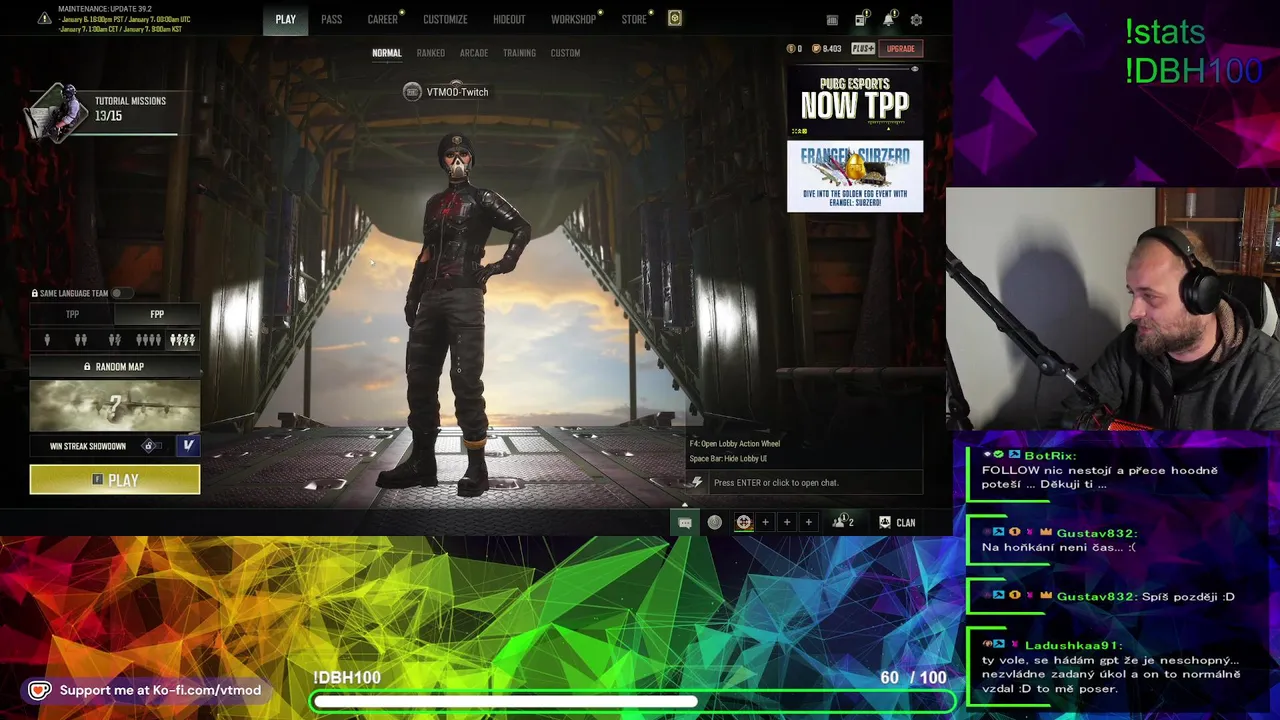Select the TRAINING mode tab
Viewport: 1280px width, 720px height.
coord(519,53)
